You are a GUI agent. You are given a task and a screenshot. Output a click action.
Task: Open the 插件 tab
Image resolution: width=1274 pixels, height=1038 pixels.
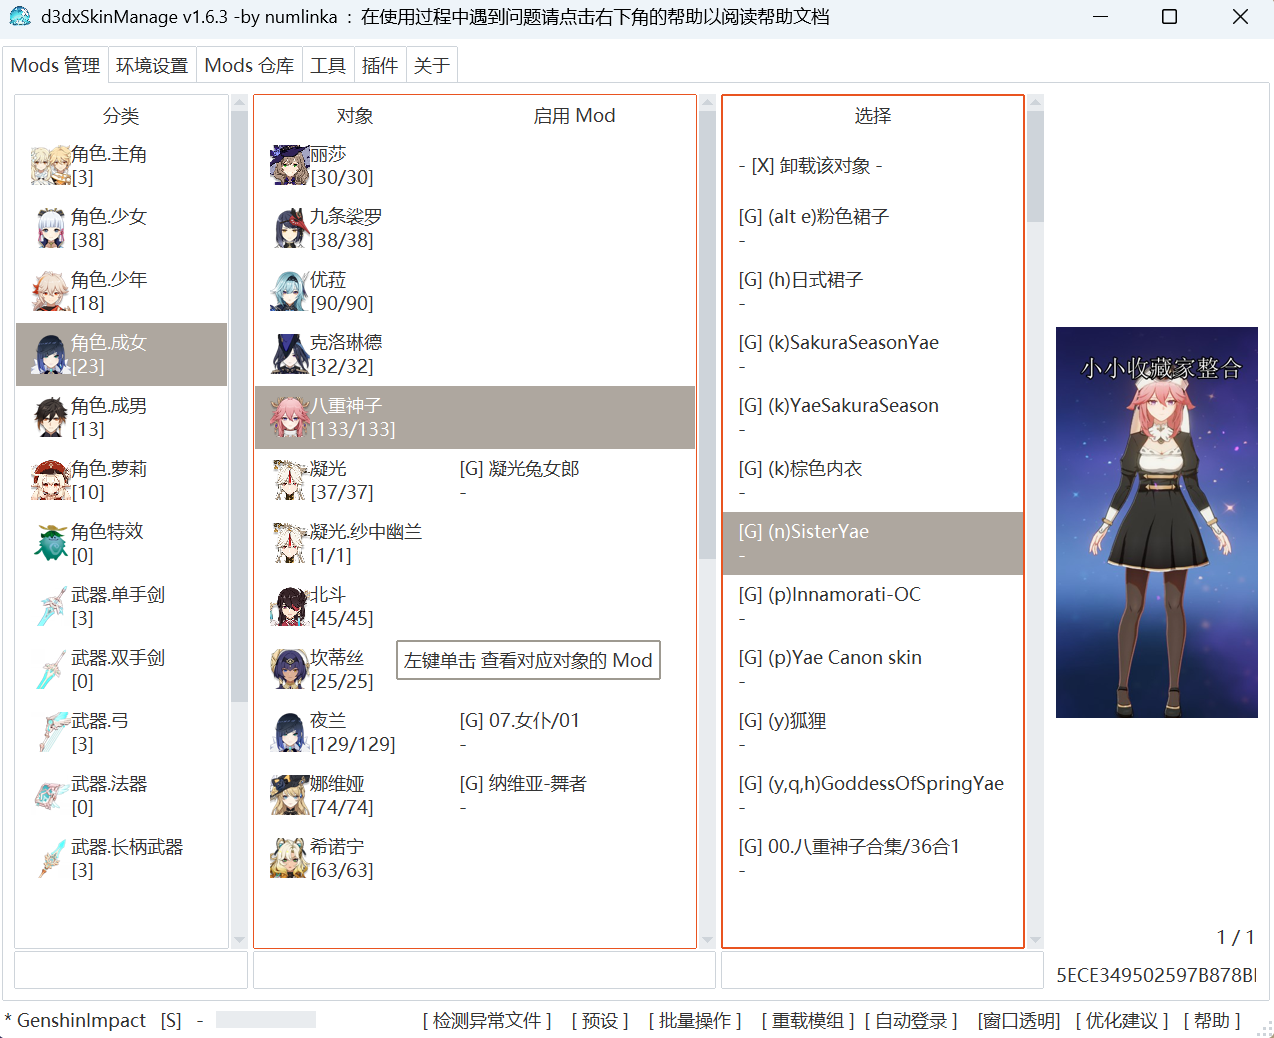(x=379, y=65)
